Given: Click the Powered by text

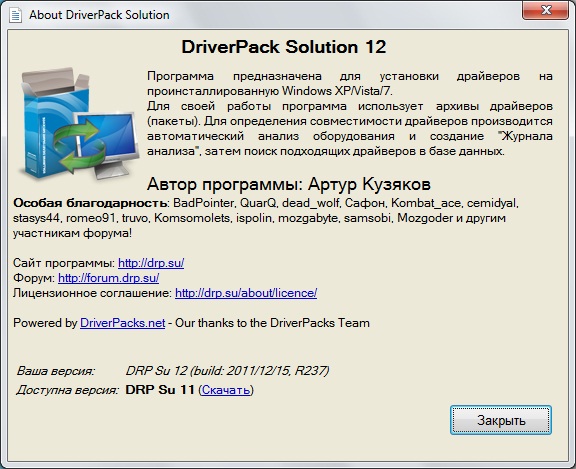Looking at the screenshot, I should 45,323.
